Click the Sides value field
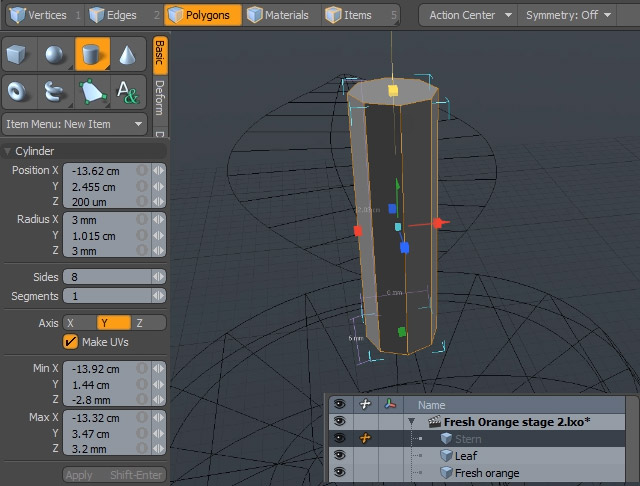Viewport: 640px width, 486px height. click(107, 277)
